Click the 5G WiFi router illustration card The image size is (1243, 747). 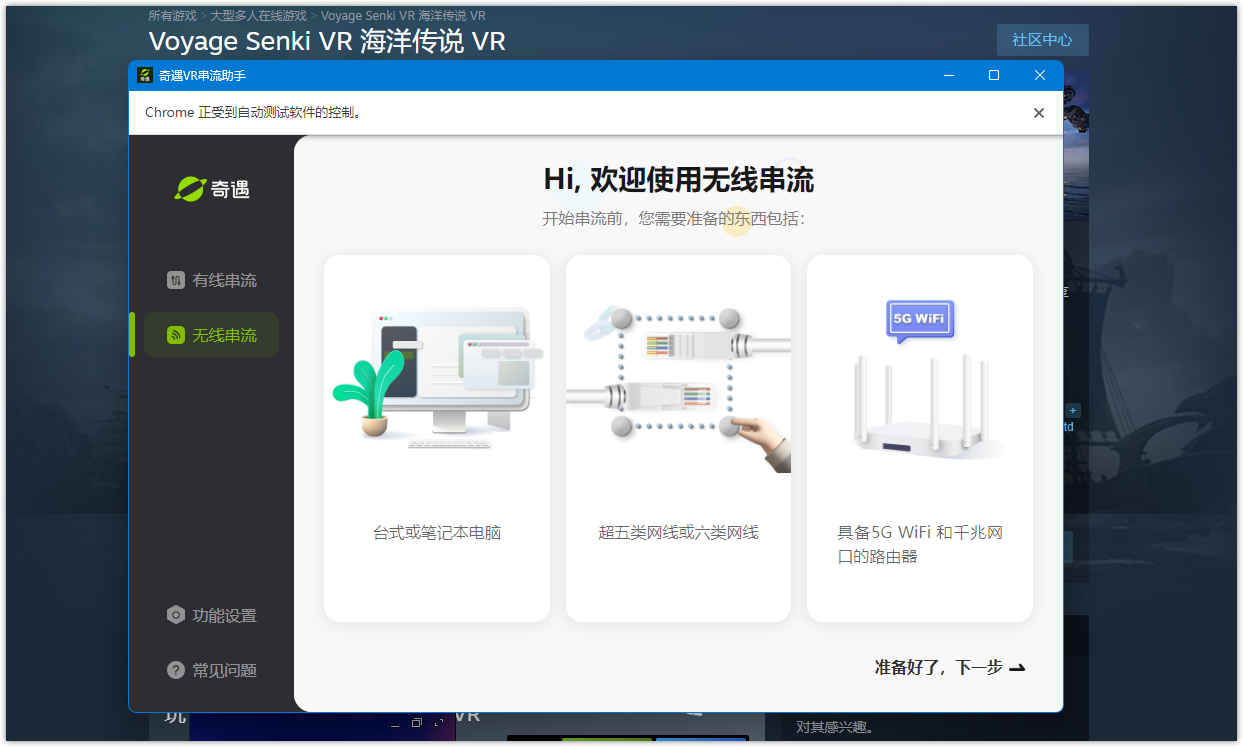coord(920,438)
